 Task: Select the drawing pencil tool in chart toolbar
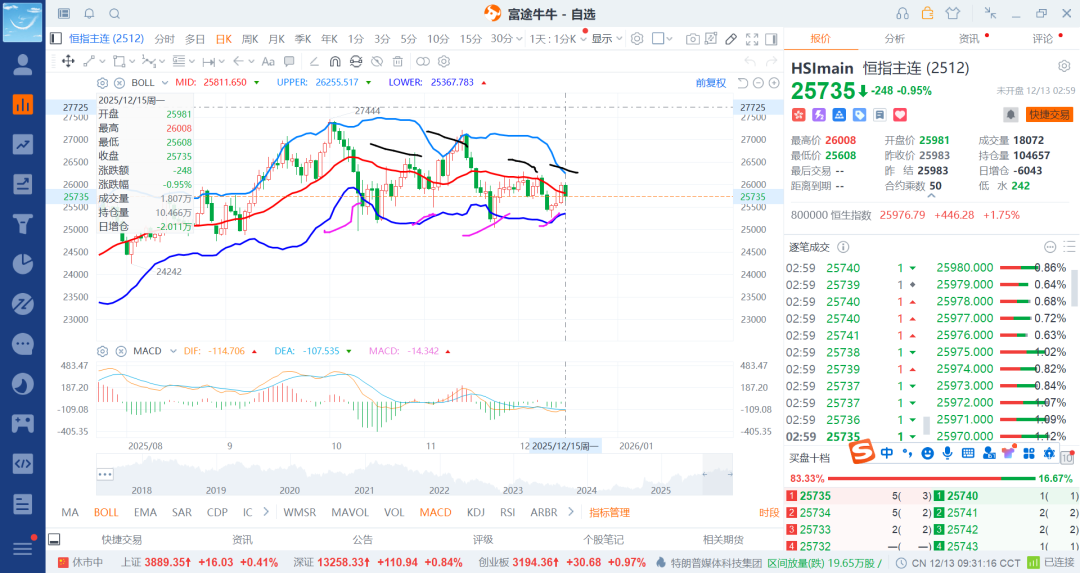731,39
